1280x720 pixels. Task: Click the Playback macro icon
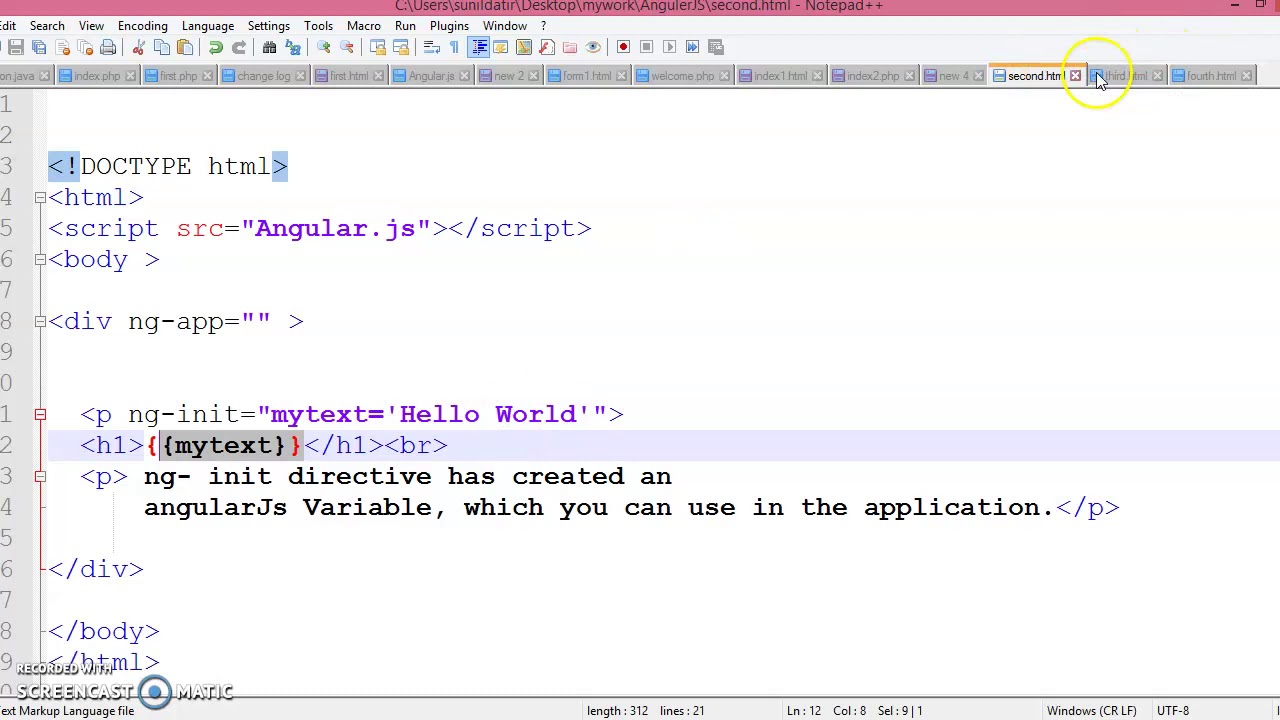tap(669, 47)
